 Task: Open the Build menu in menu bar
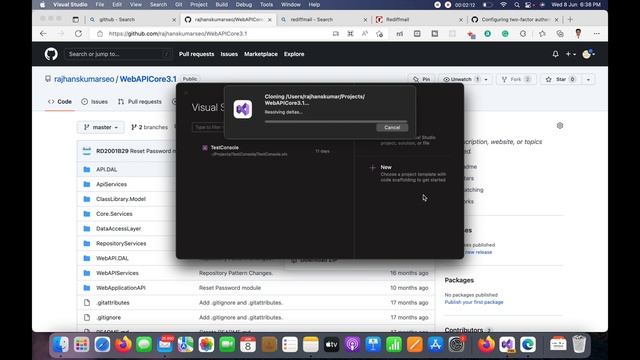[x=222, y=4]
